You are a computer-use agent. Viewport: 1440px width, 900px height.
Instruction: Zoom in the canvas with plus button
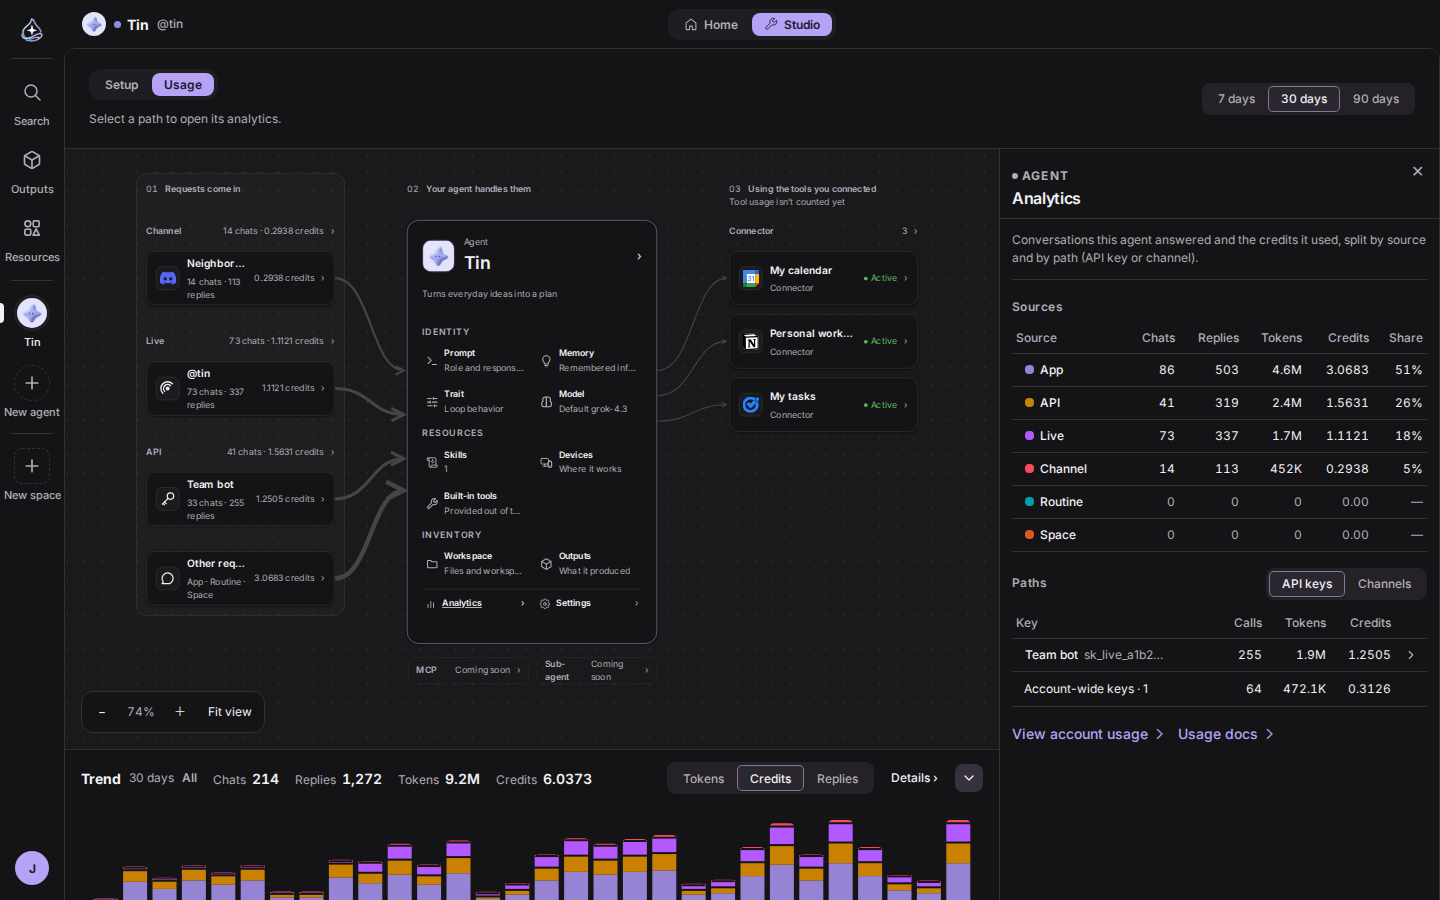point(180,712)
